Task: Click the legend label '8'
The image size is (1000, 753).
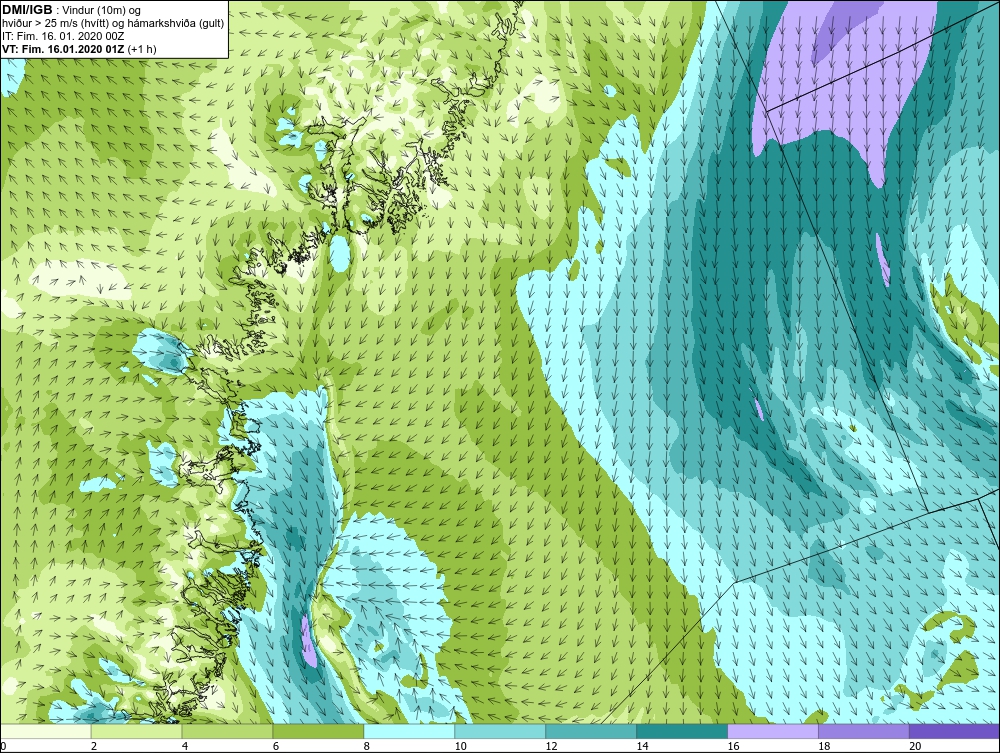Action: [367, 746]
